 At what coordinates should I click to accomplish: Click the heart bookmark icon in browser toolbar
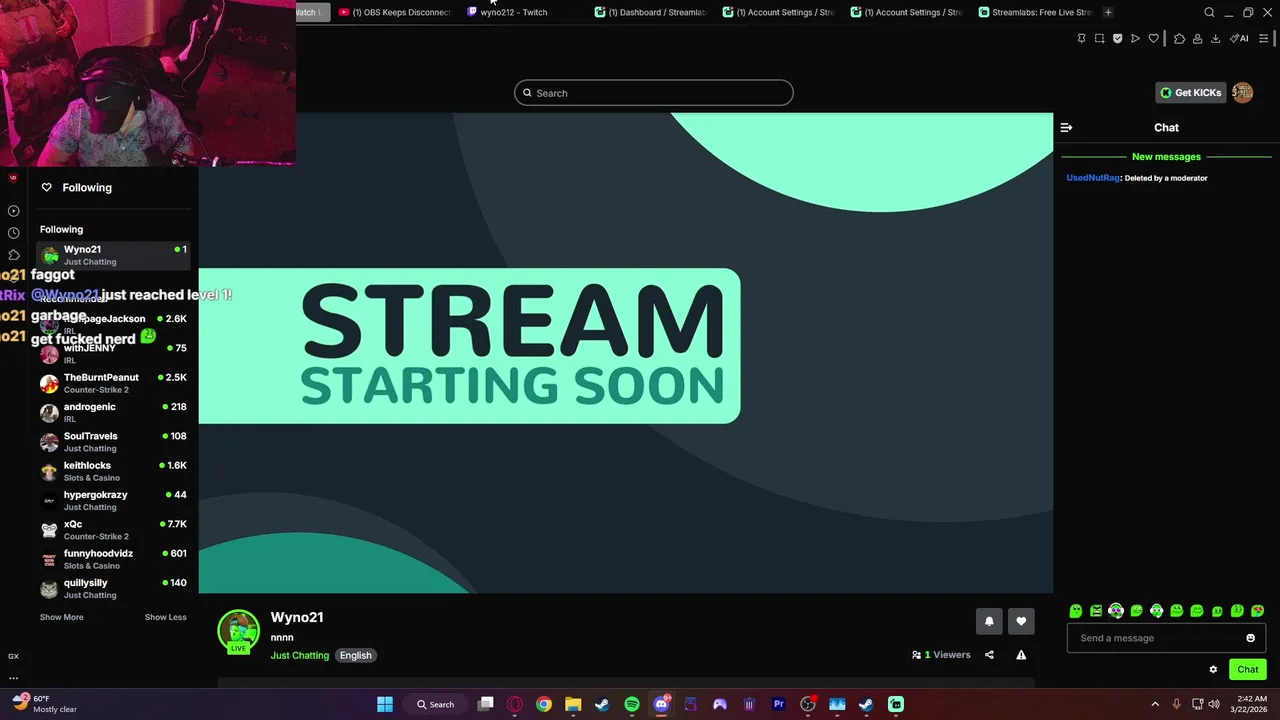pyautogui.click(x=1153, y=39)
